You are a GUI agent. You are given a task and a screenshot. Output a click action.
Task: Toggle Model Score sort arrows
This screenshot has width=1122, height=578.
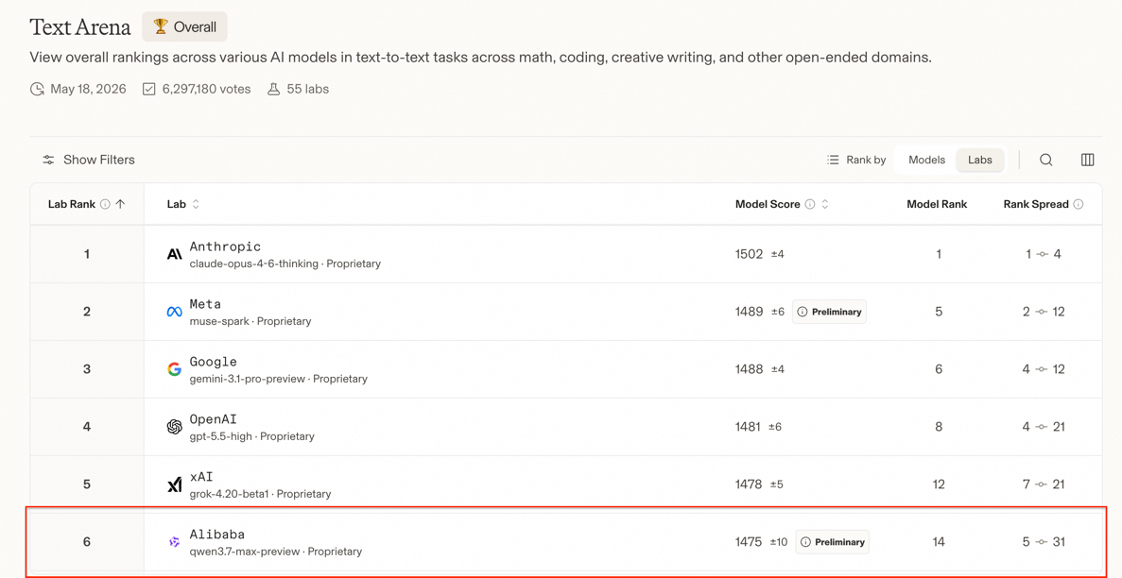(x=824, y=204)
